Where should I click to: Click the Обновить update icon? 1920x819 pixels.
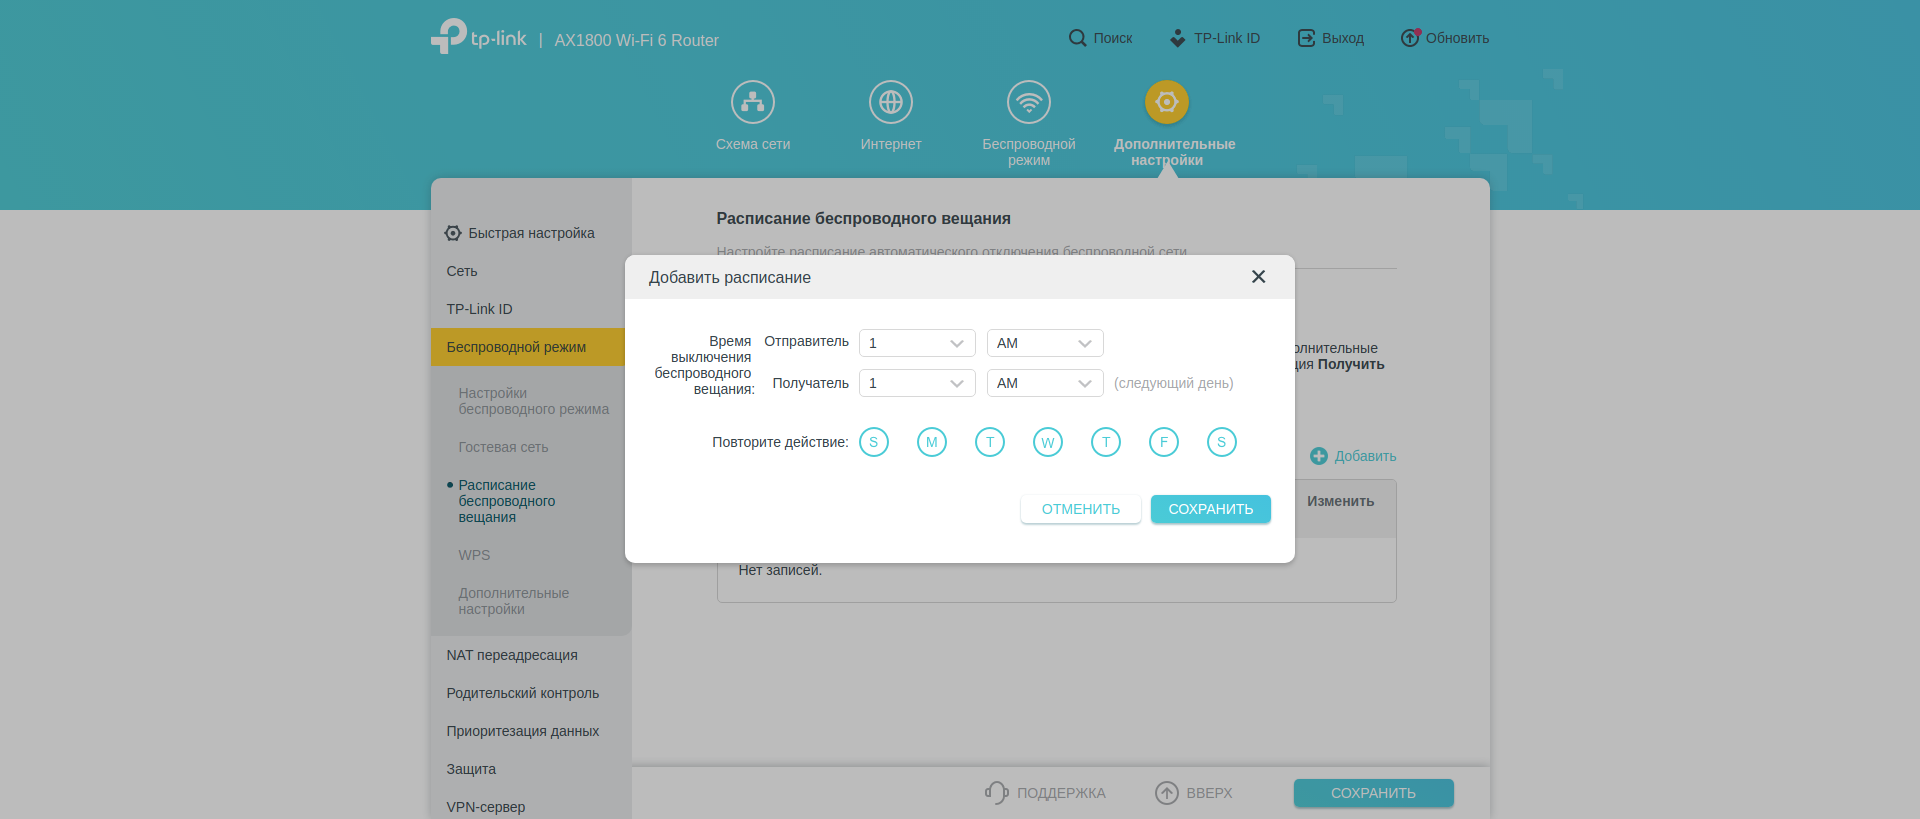point(1410,38)
